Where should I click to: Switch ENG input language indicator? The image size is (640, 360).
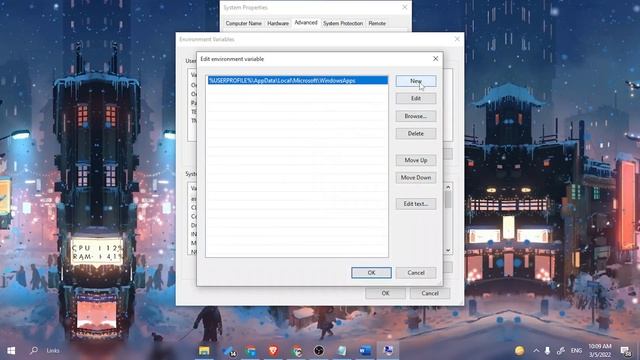[x=576, y=351]
